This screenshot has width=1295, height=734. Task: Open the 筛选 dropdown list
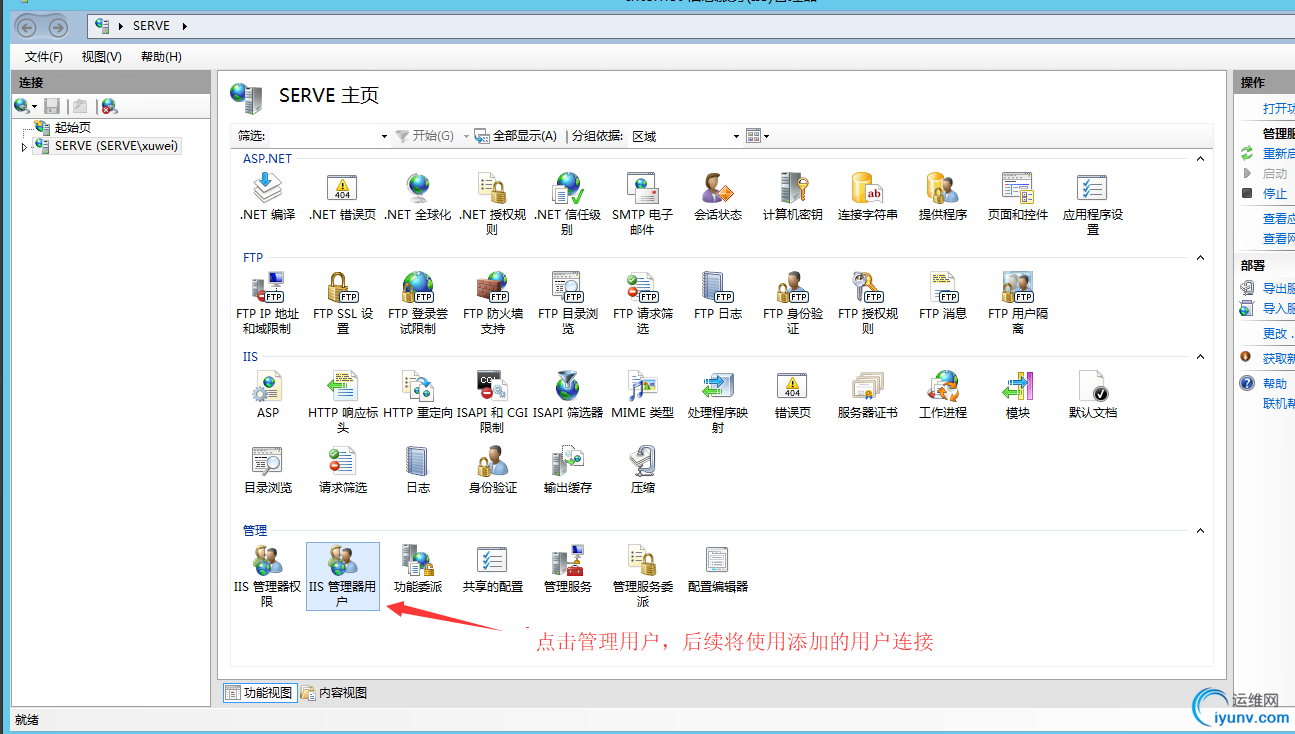pos(383,135)
